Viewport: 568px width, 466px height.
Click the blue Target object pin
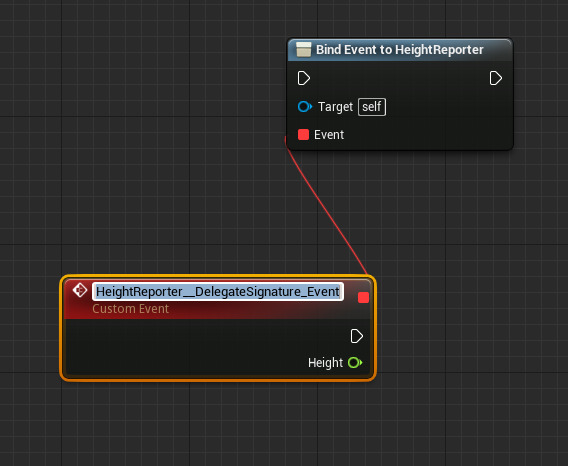[305, 107]
